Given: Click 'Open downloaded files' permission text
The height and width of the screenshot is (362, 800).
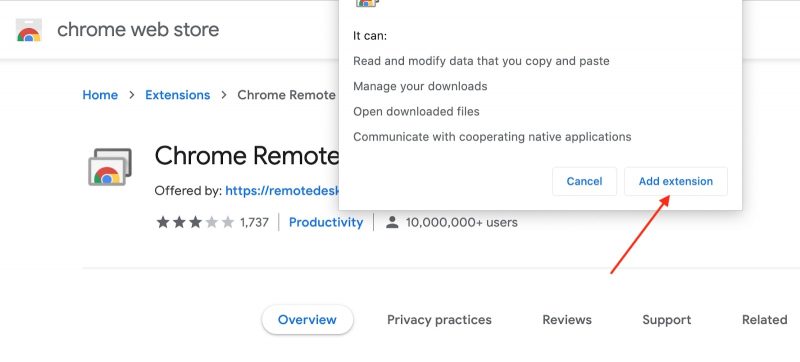Looking at the screenshot, I should point(416,111).
